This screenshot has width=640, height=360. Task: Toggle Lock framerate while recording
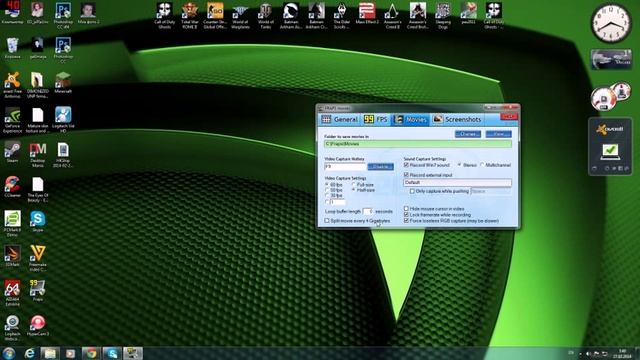click(x=406, y=215)
